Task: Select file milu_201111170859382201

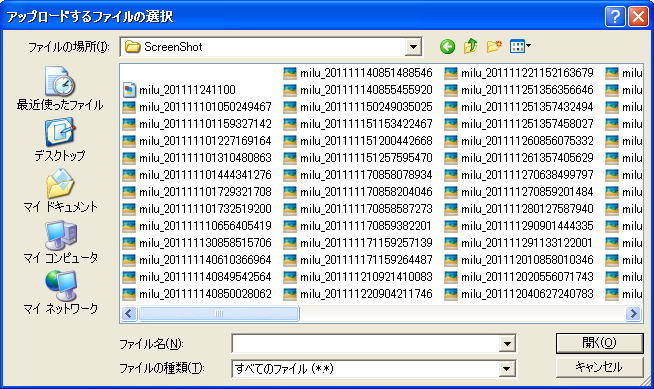Action: [x=358, y=226]
